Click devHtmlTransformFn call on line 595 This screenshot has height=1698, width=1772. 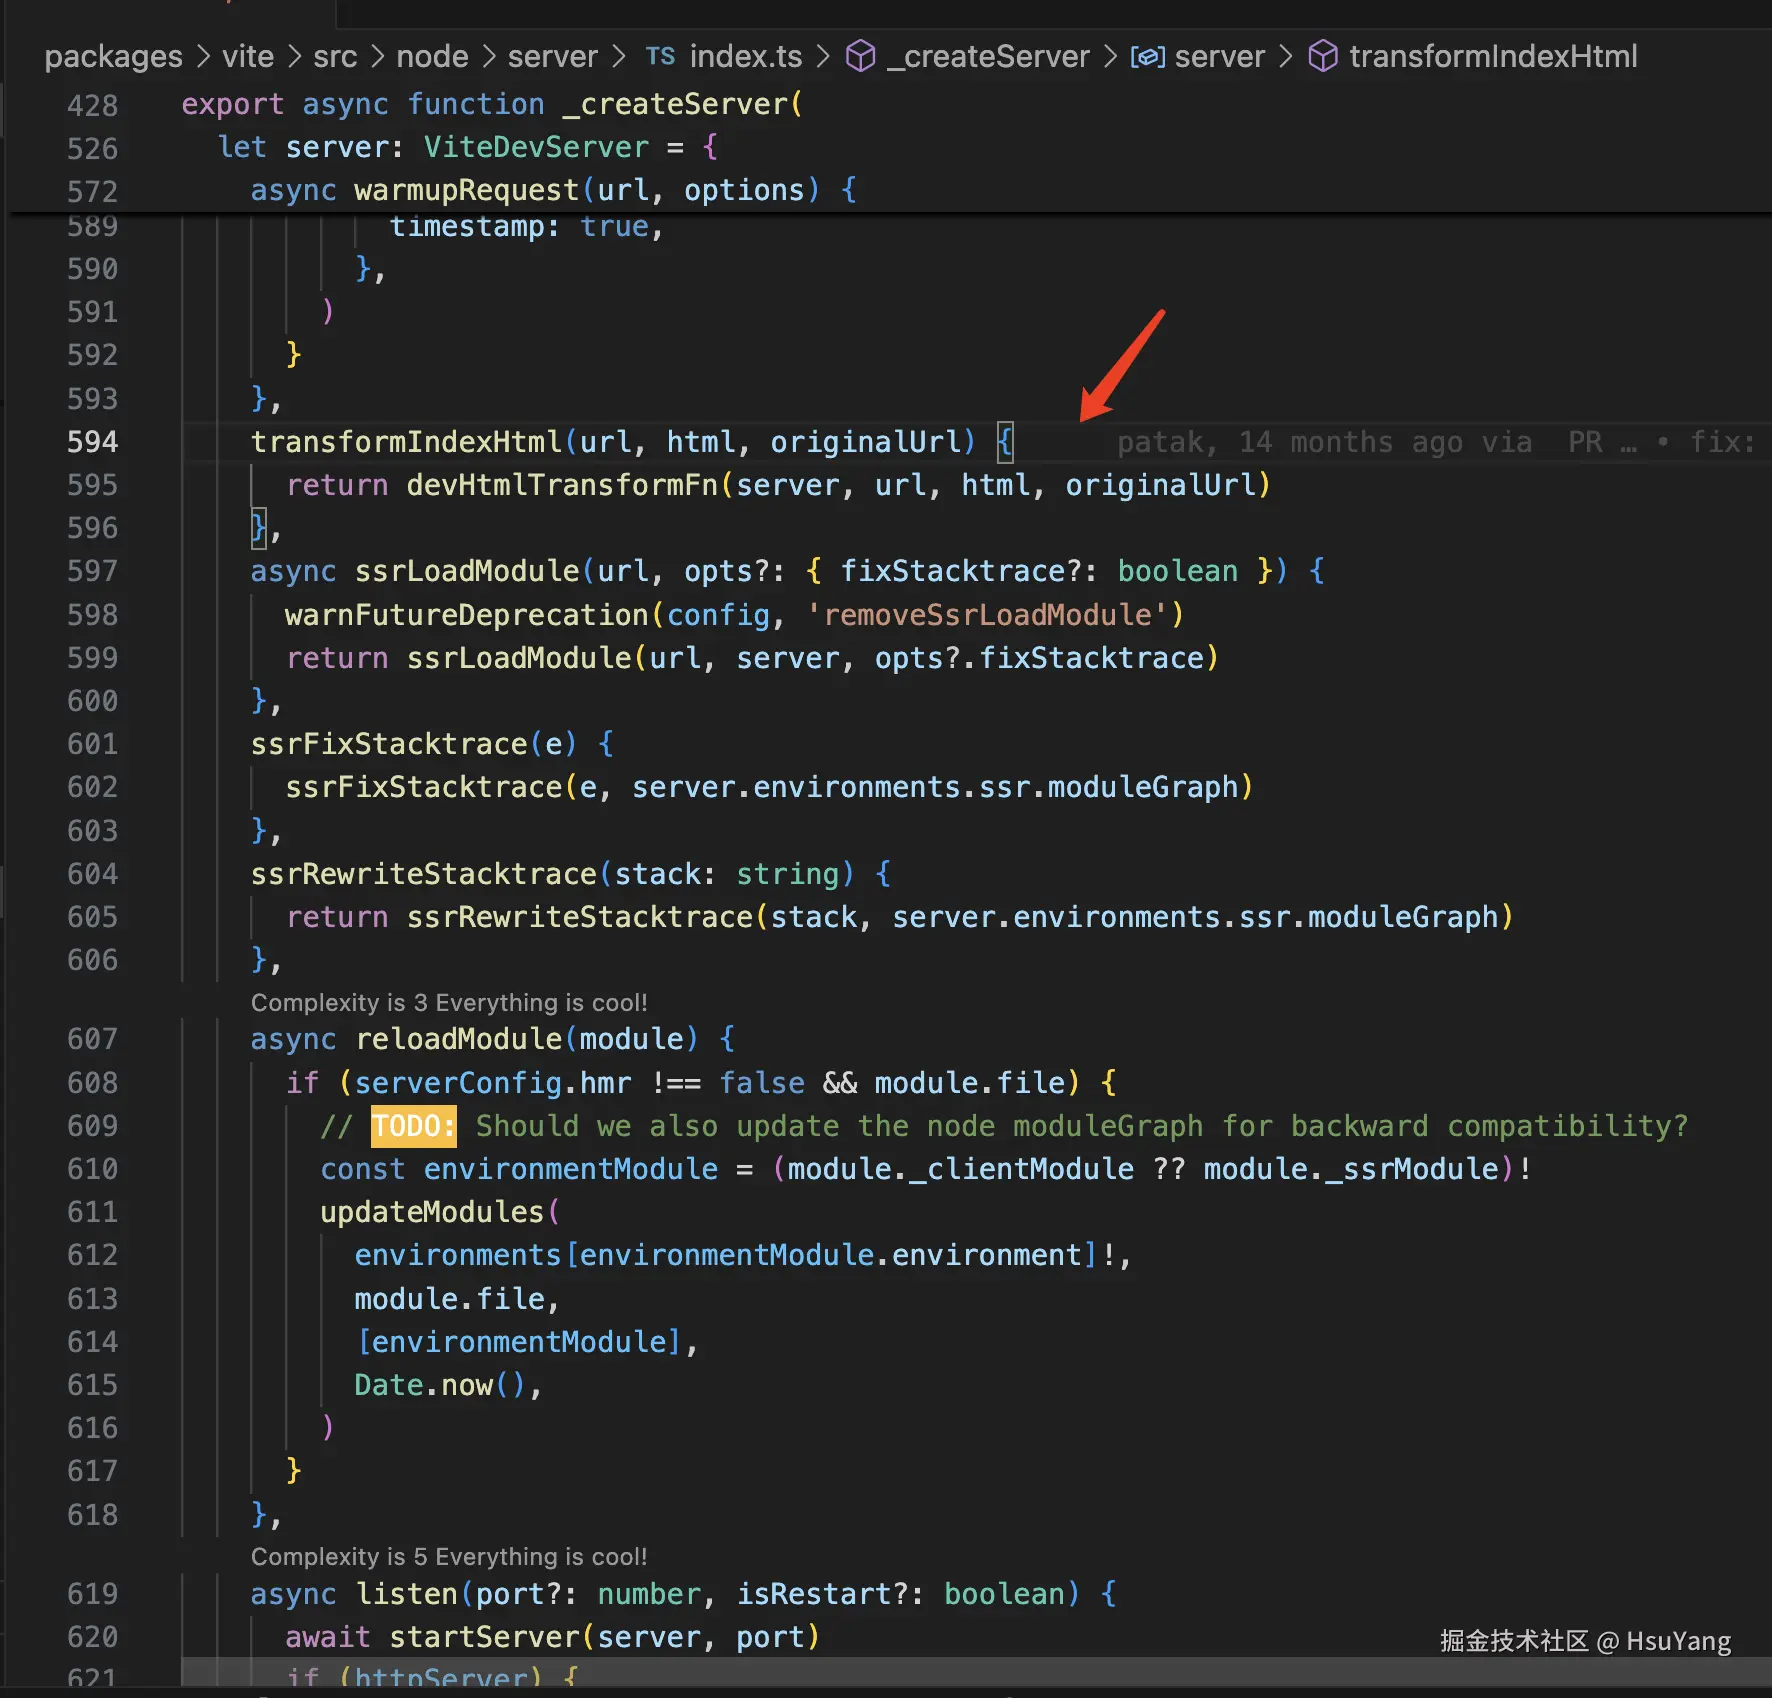562,485
